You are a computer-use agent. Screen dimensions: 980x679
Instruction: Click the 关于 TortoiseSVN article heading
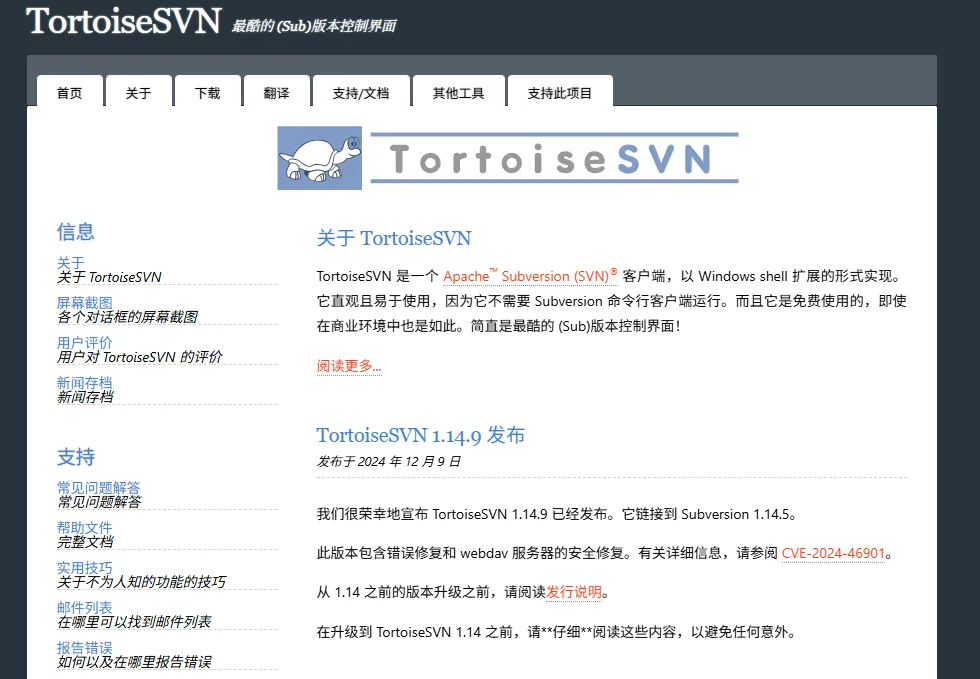pos(394,238)
